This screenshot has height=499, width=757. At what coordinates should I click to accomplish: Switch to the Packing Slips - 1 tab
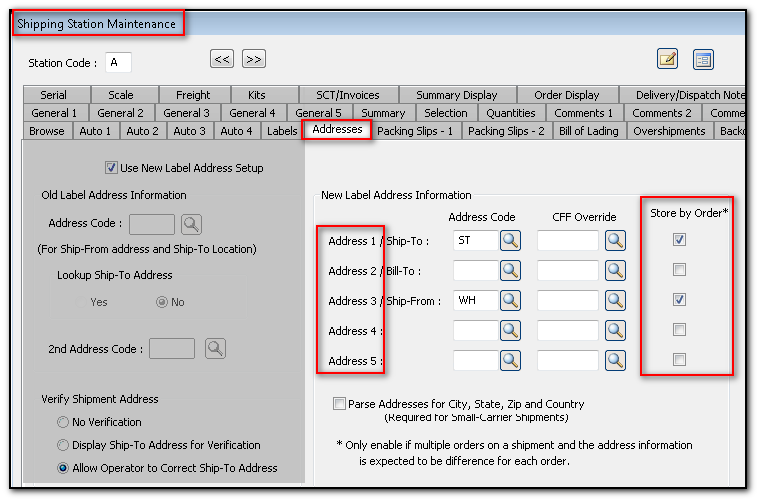[x=415, y=131]
